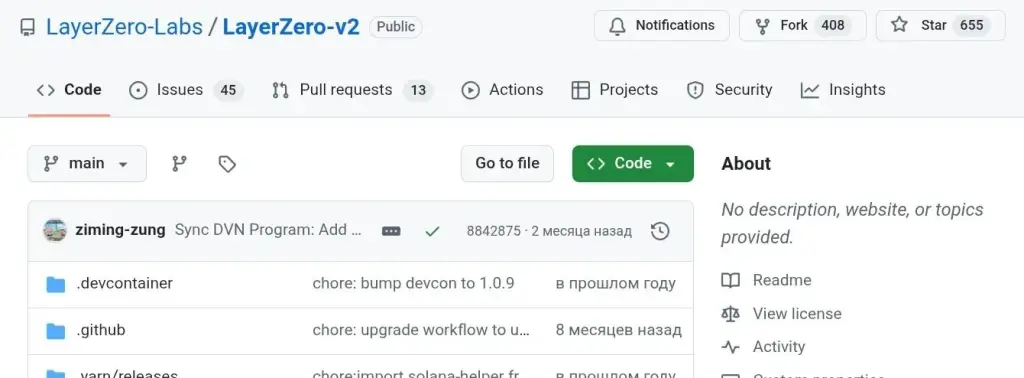
Task: Click the .devcontainer folder icon
Action: point(56,285)
